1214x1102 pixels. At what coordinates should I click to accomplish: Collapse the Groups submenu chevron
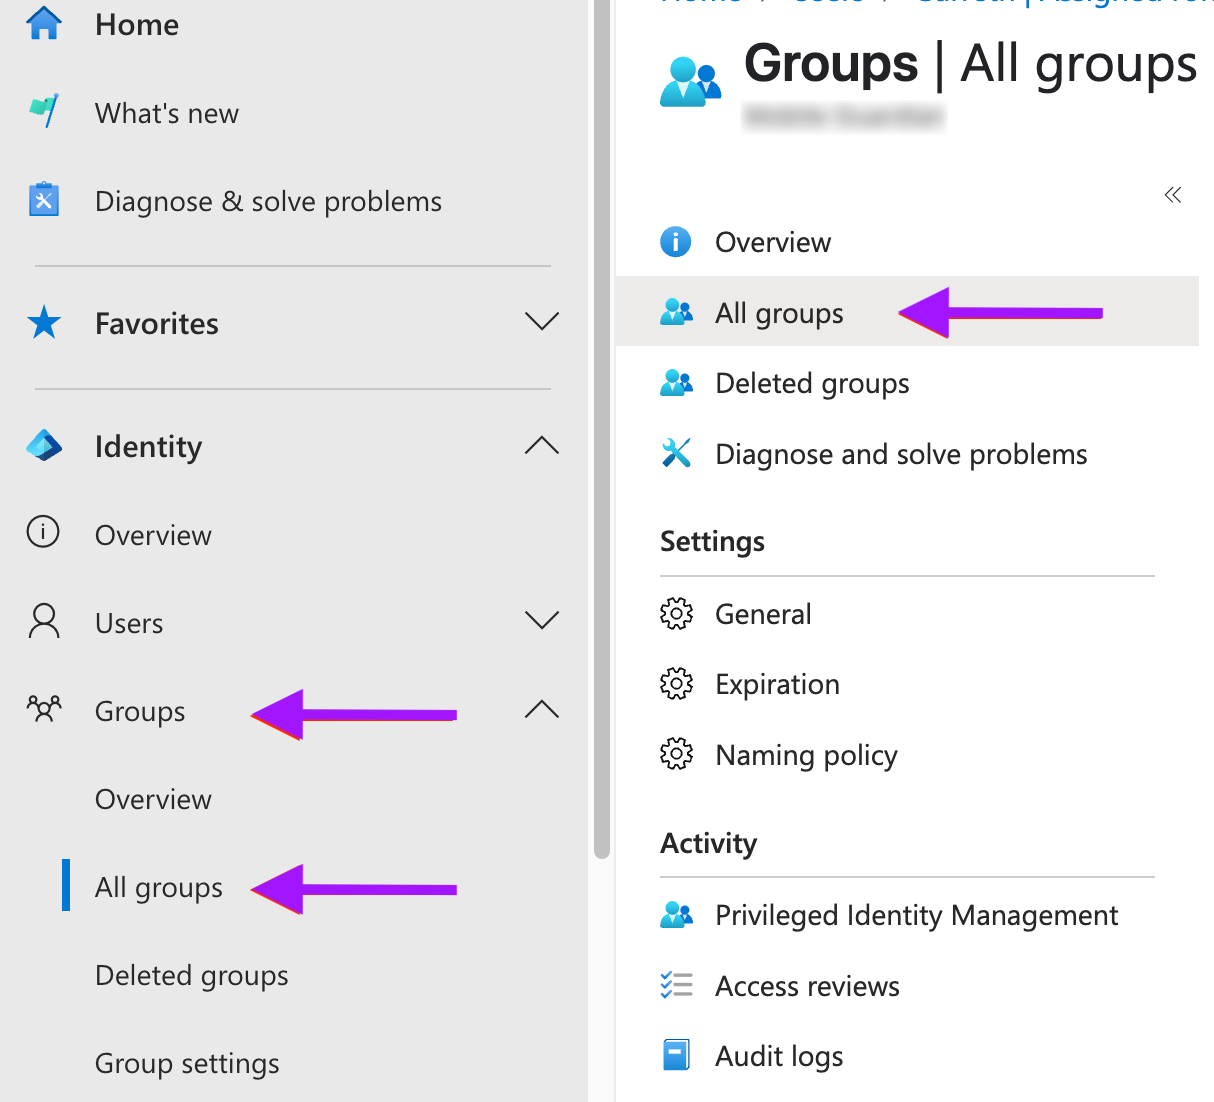[x=541, y=710]
